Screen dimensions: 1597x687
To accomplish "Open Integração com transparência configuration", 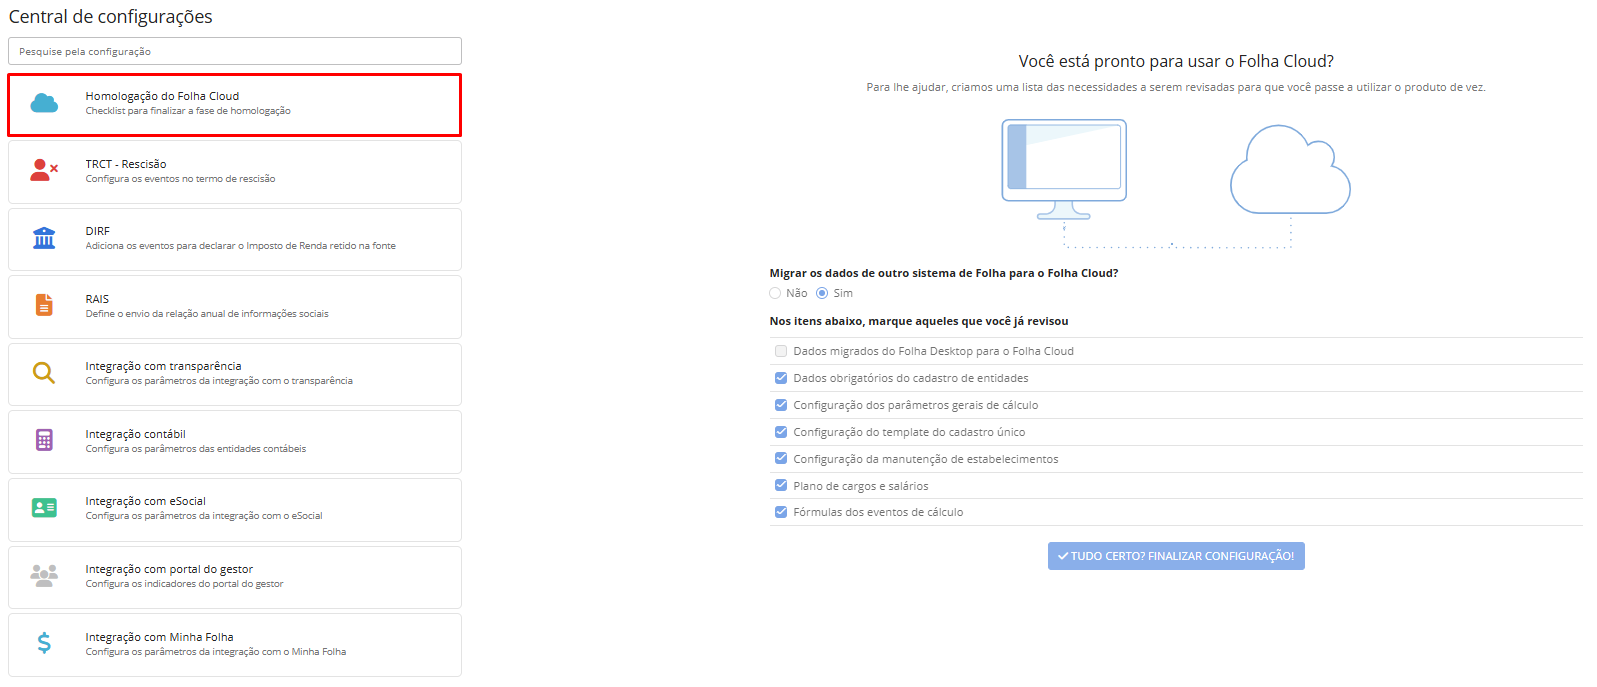I will click(235, 374).
